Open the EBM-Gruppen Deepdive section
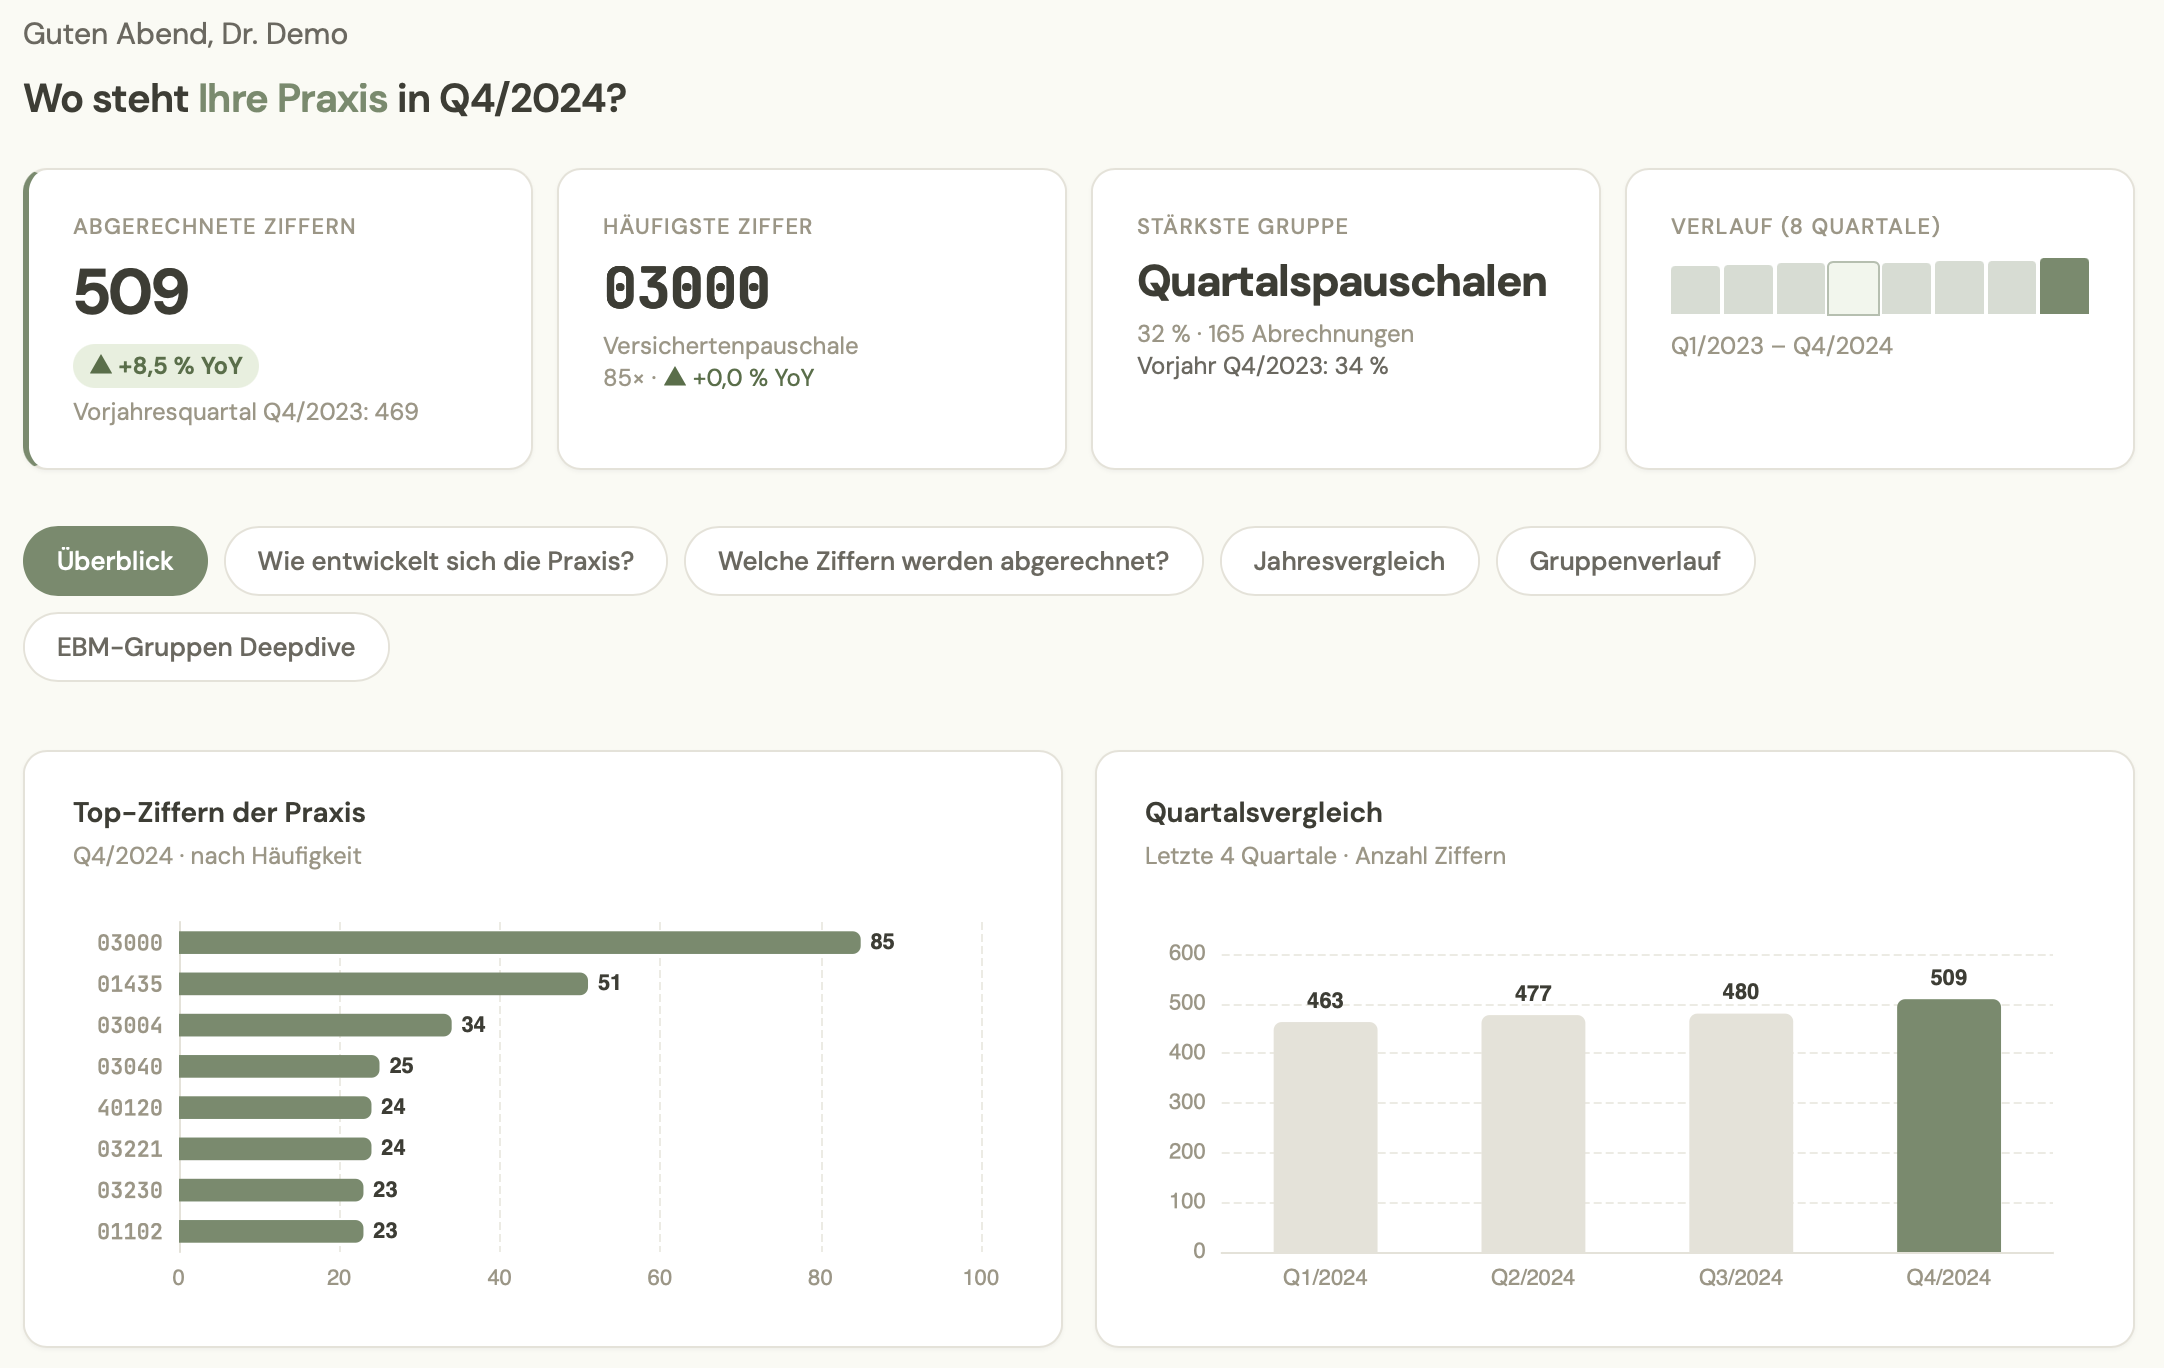Screen dimensions: 2164x1368 [x=205, y=647]
